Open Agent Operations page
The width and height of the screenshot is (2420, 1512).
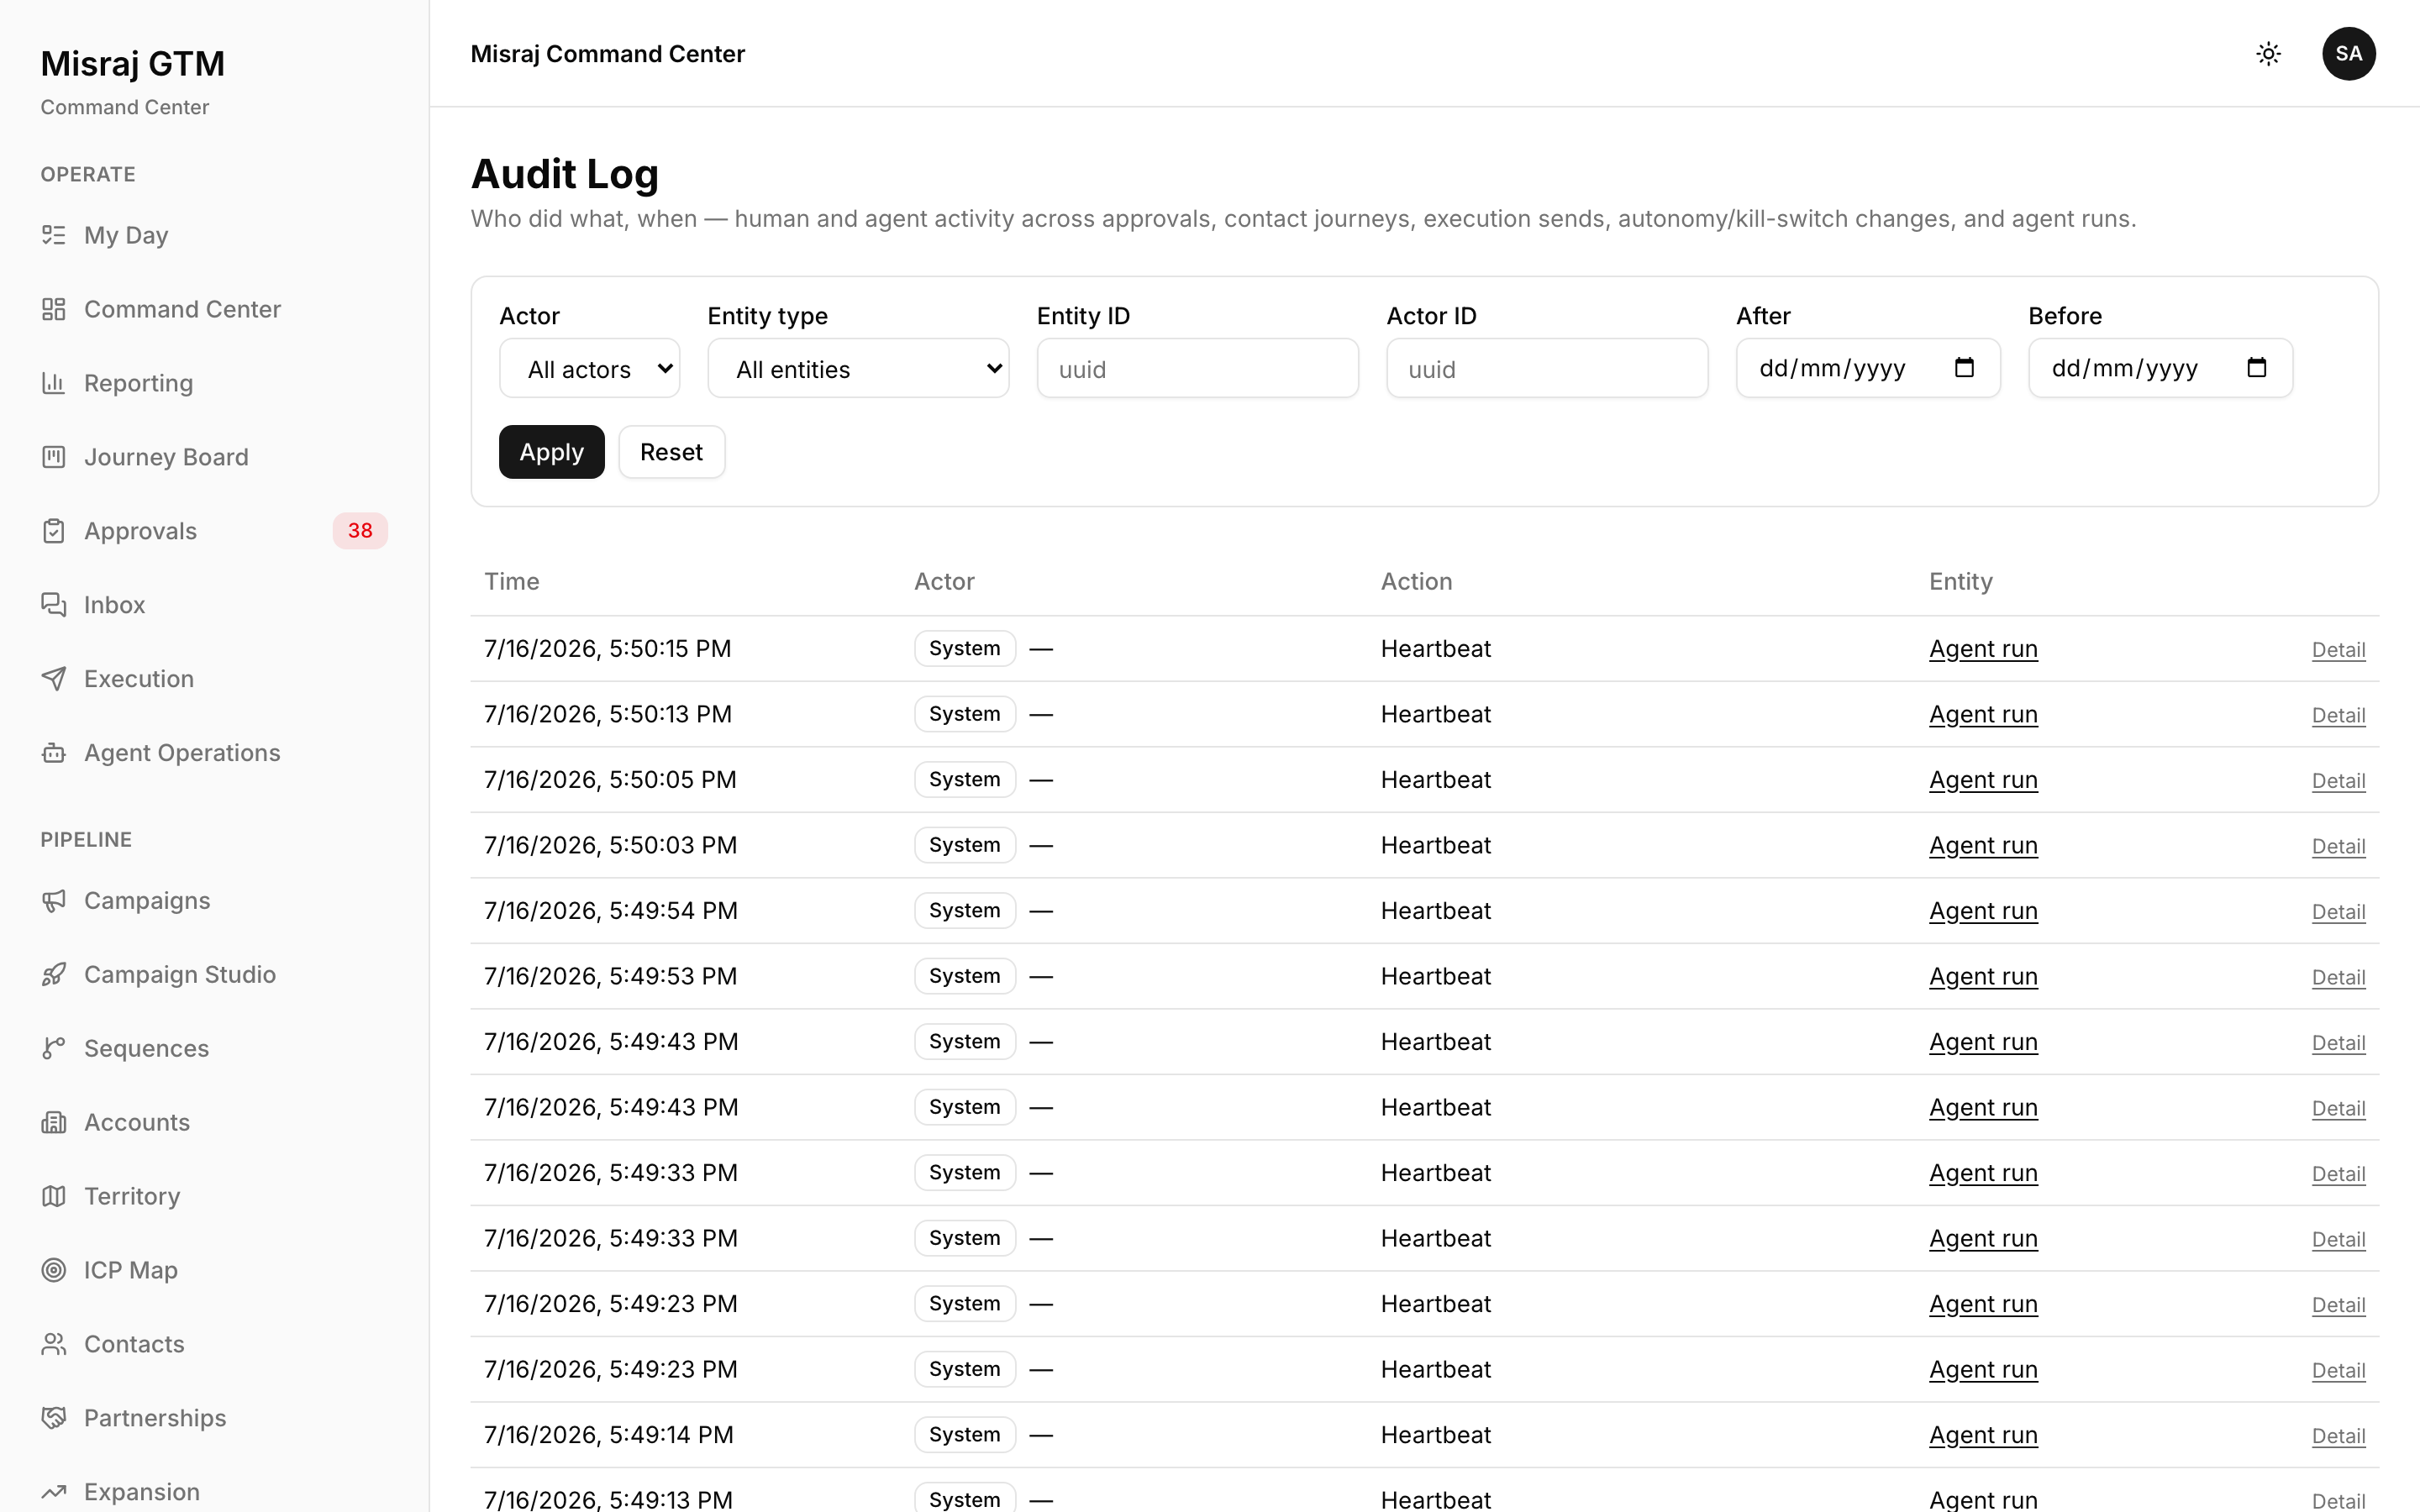click(x=214, y=753)
